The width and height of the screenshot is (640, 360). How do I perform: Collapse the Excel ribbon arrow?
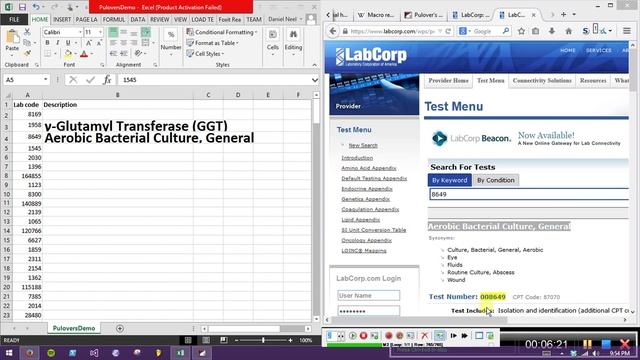click(x=314, y=64)
